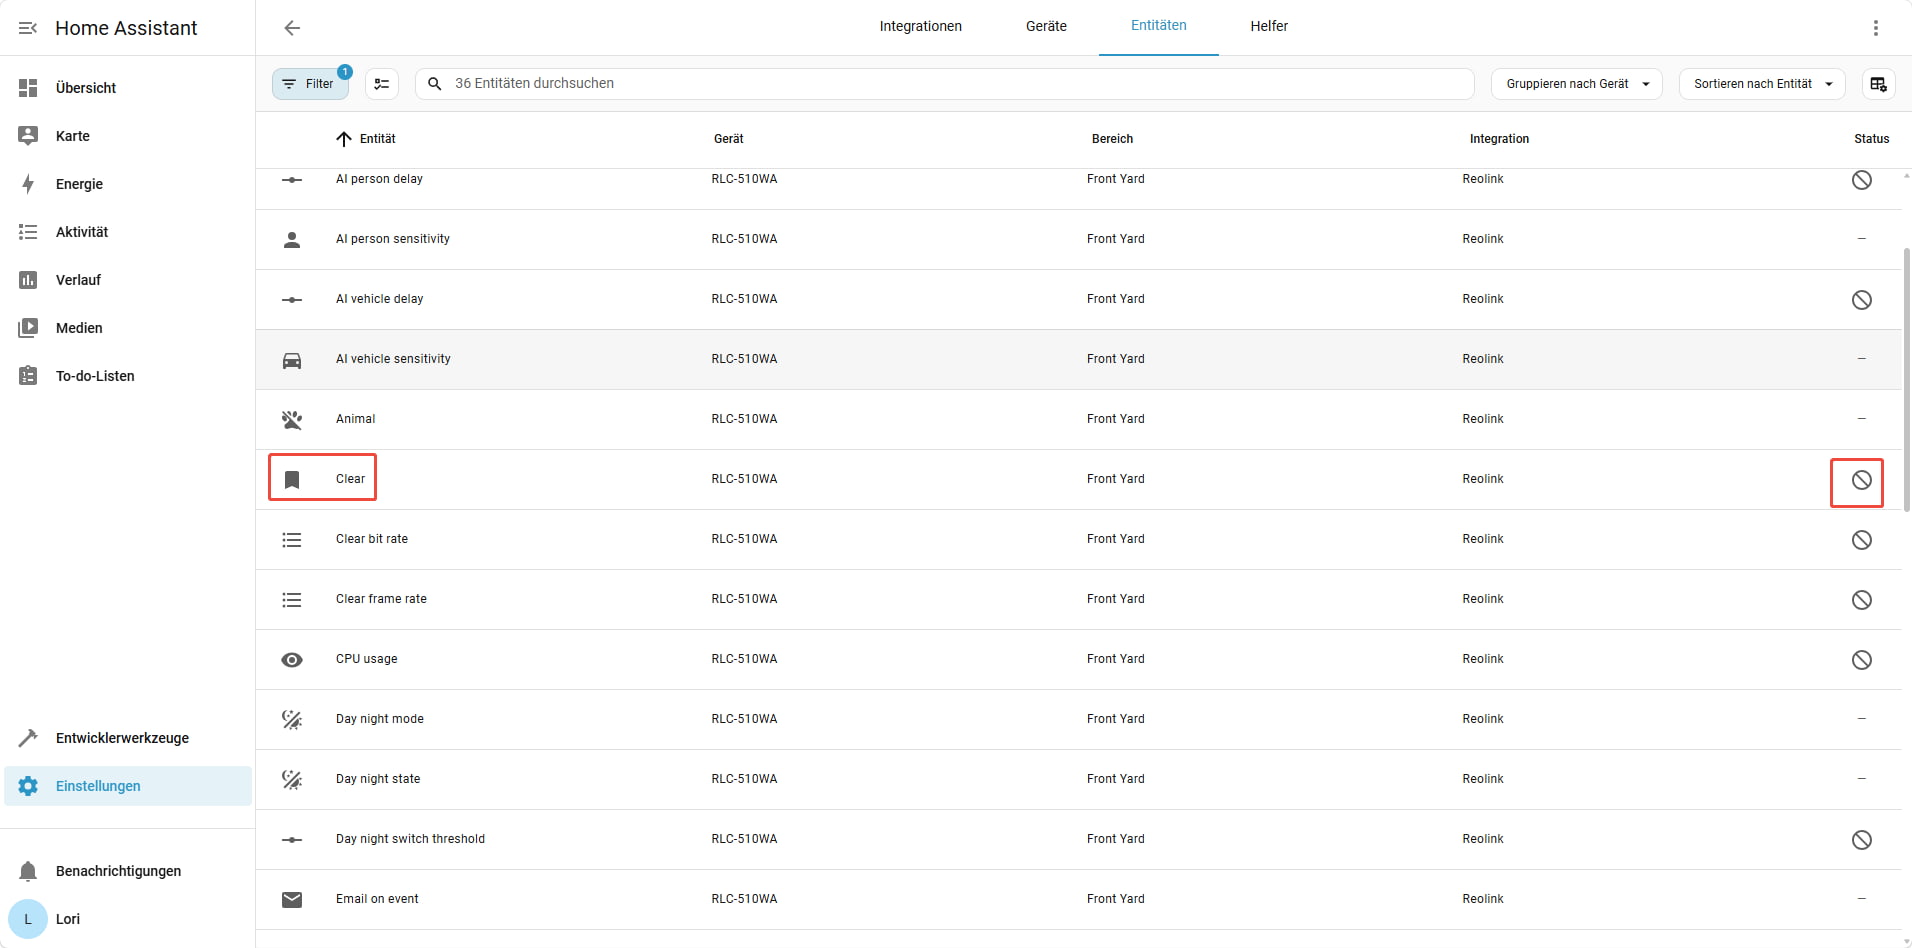The image size is (1912, 948).
Task: Sort by the Bereich column header
Action: [x=1112, y=139]
